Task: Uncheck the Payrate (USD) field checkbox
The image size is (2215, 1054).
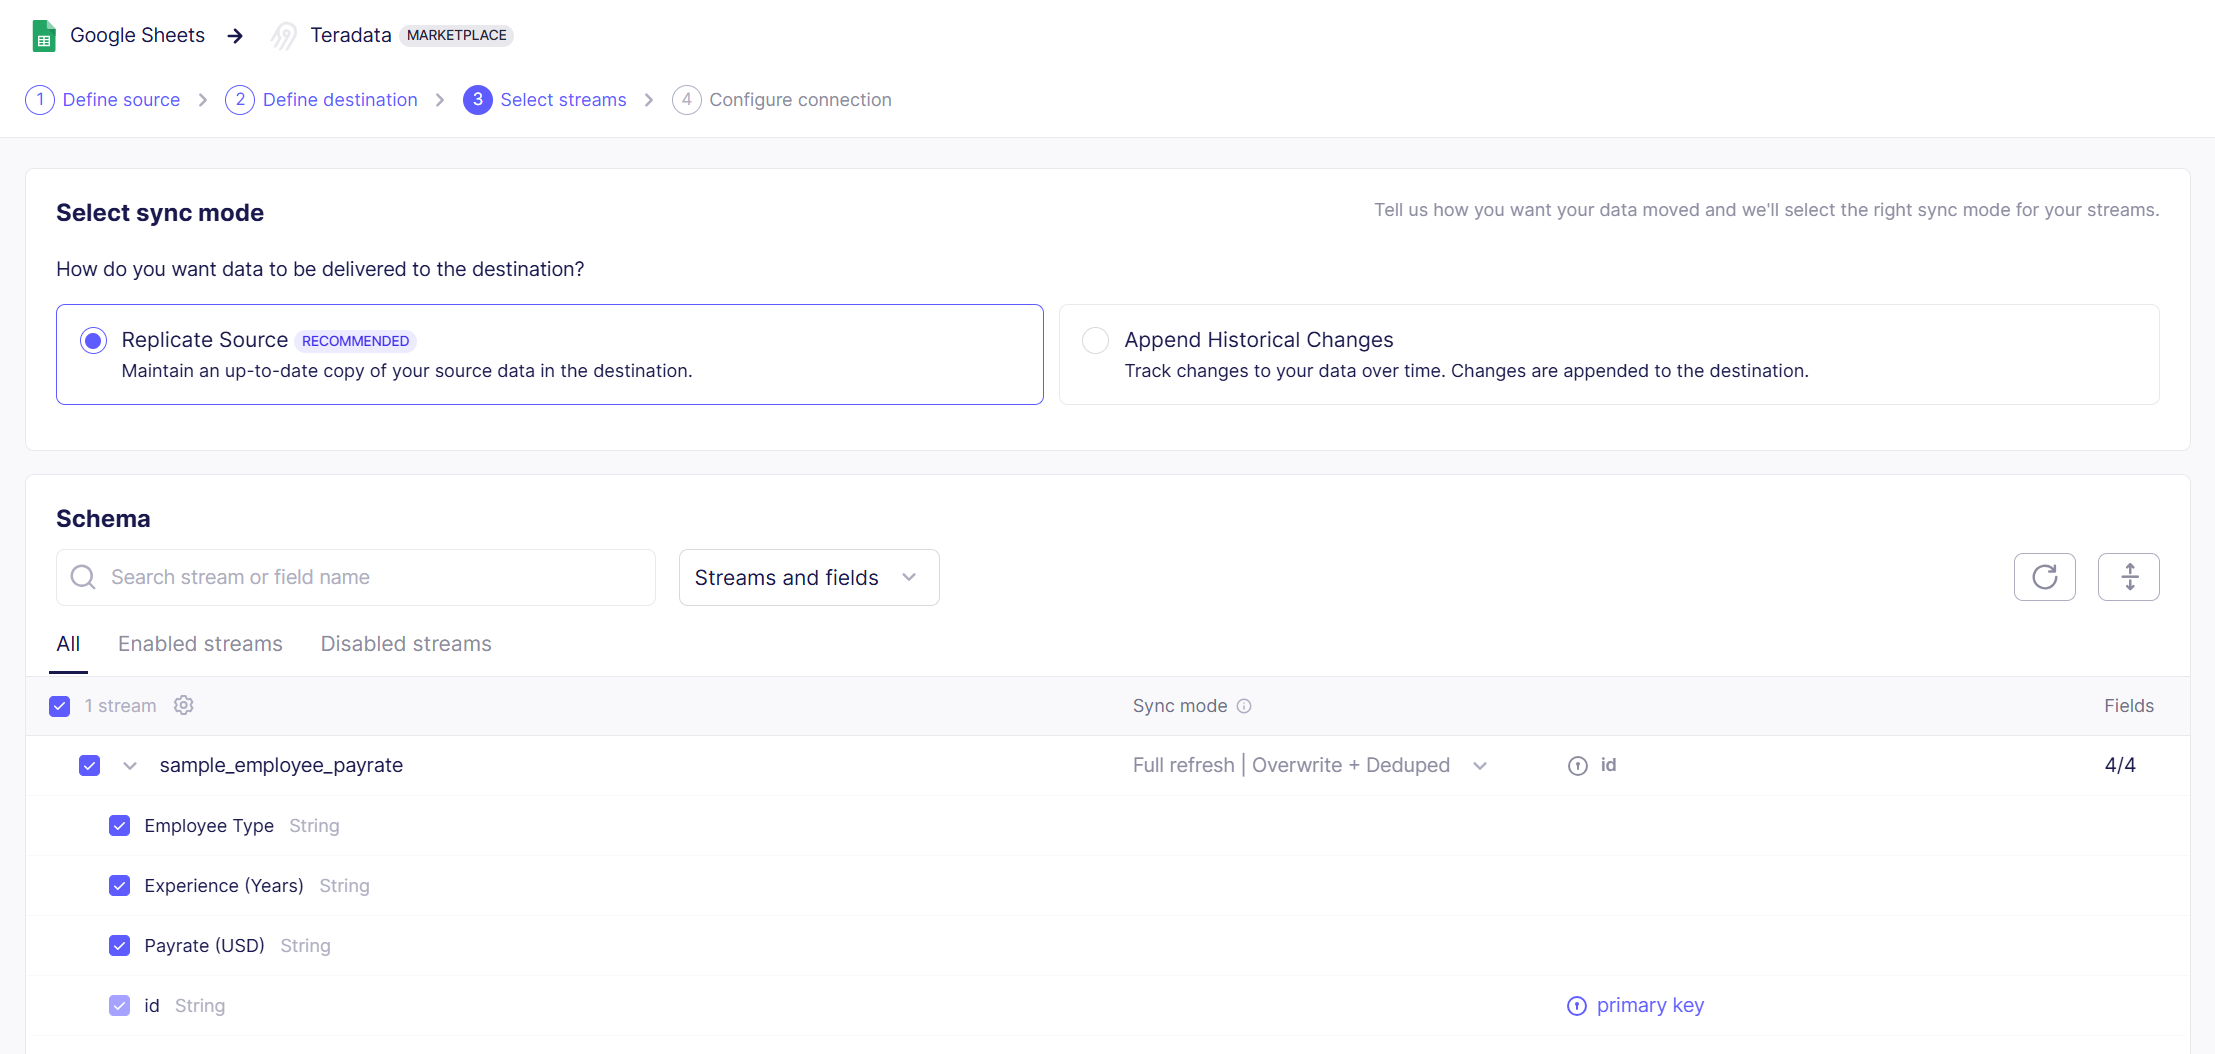Action: click(x=120, y=946)
